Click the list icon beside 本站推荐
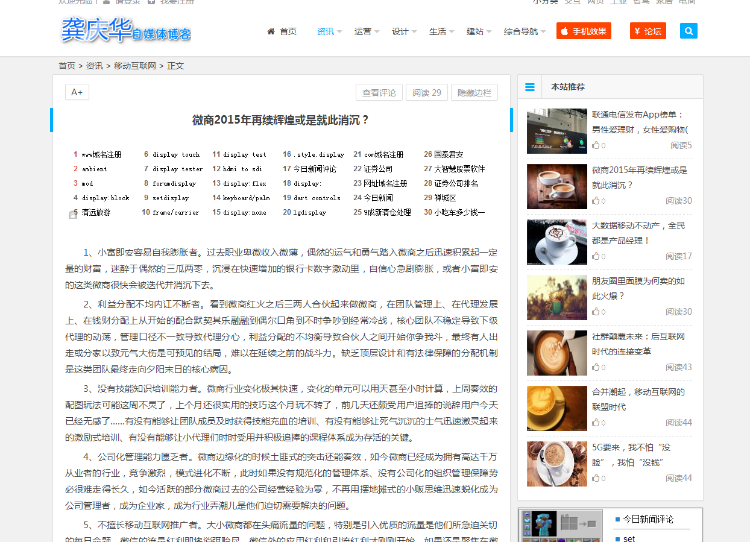 (529, 87)
